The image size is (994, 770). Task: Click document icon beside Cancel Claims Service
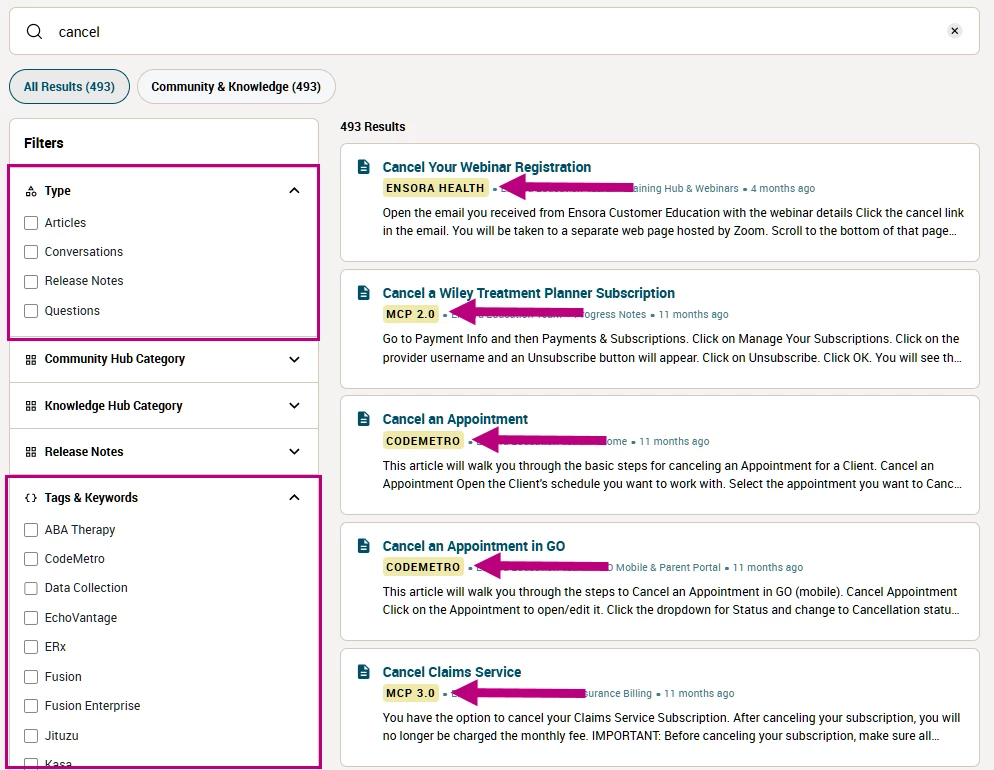click(x=363, y=672)
